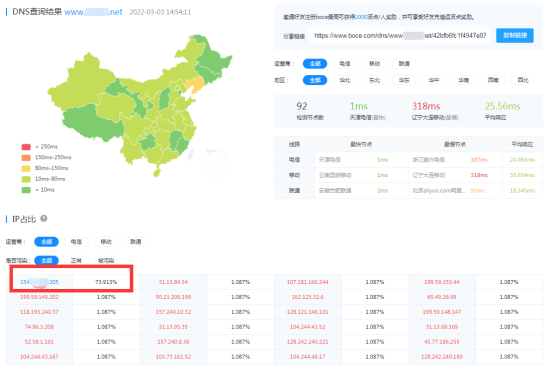Select 全部 in IP占比 运营商 filter

point(47,242)
